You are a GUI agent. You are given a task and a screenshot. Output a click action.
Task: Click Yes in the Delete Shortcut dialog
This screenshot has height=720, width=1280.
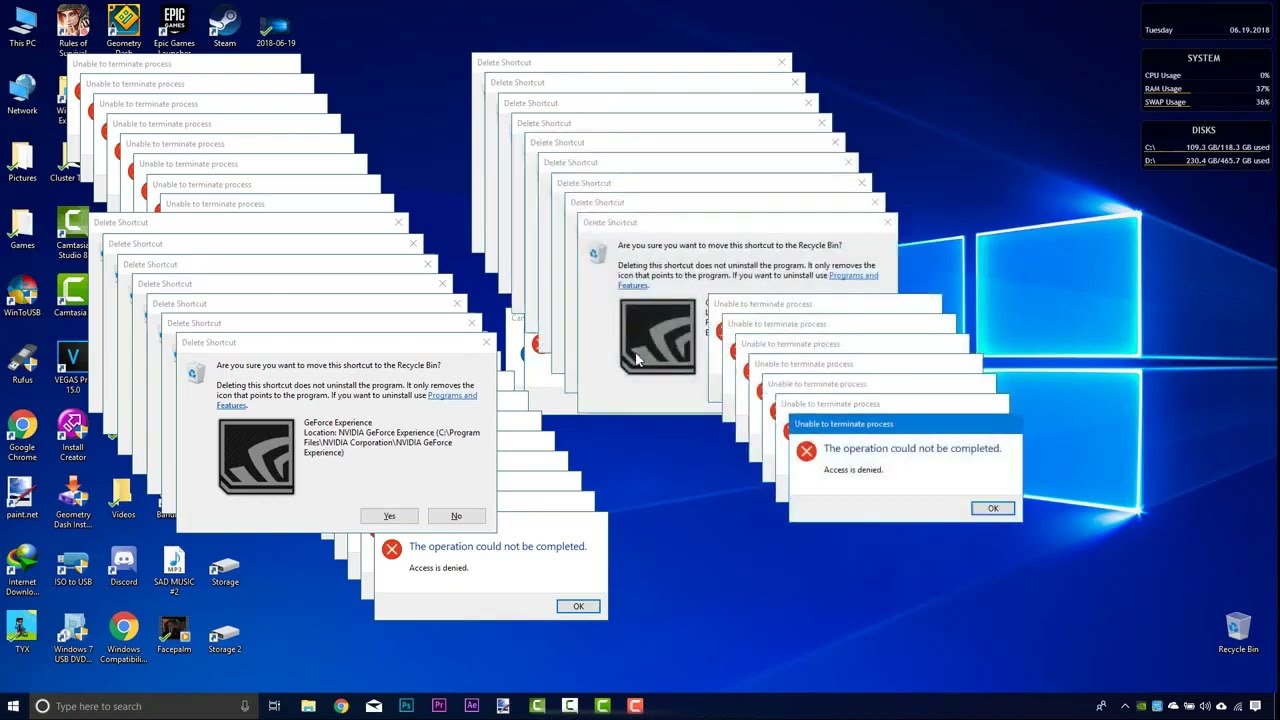click(x=389, y=516)
